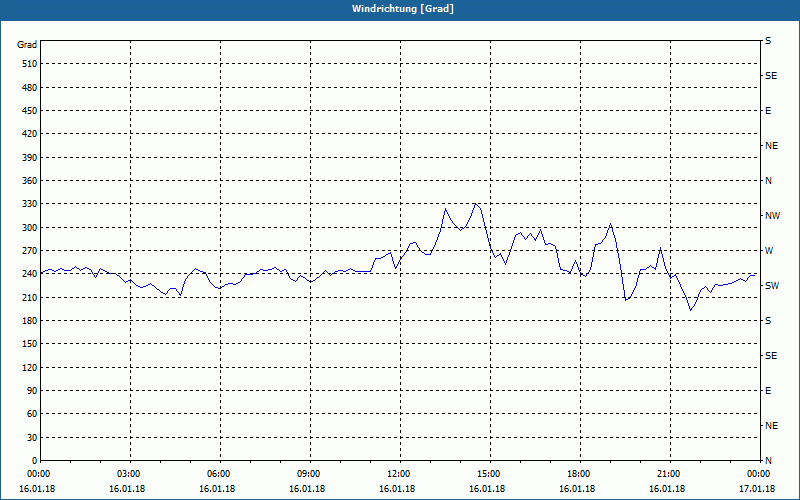Select the 330 y-axis tick label
This screenshot has height=500, width=800.
coord(30,204)
